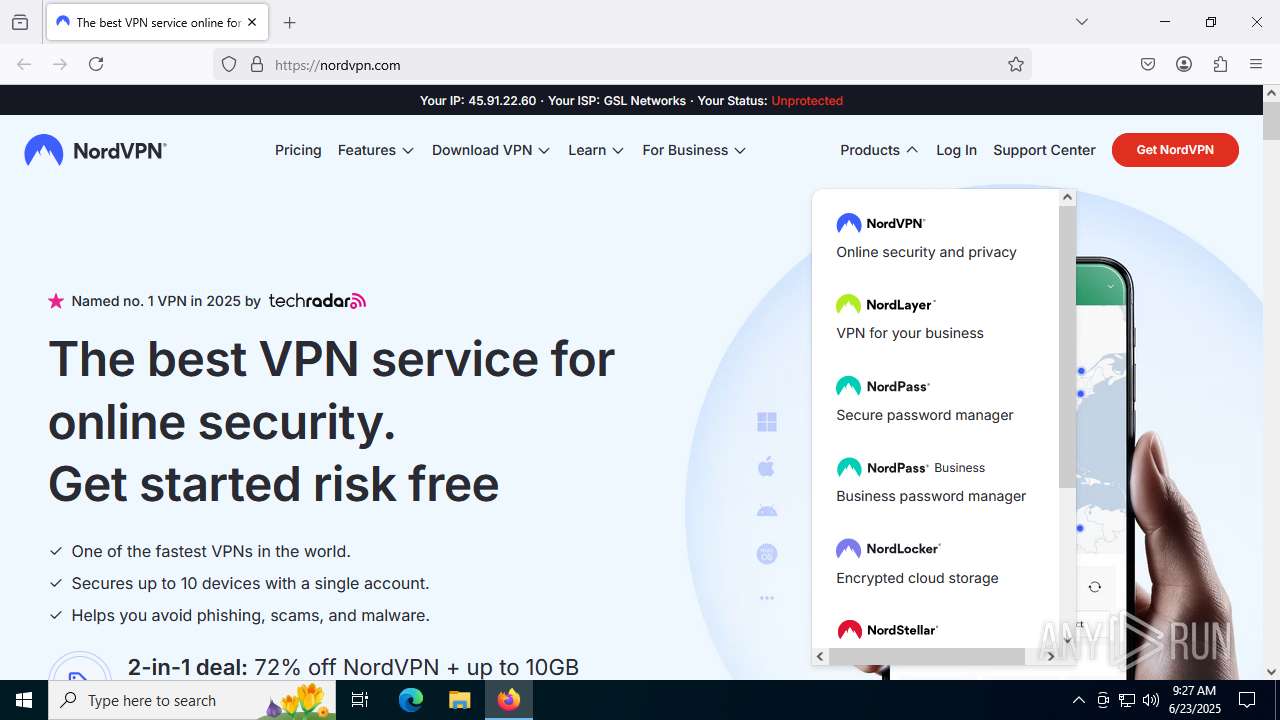The width and height of the screenshot is (1280, 720).
Task: Open Save to Pocket icon
Action: [x=1148, y=64]
